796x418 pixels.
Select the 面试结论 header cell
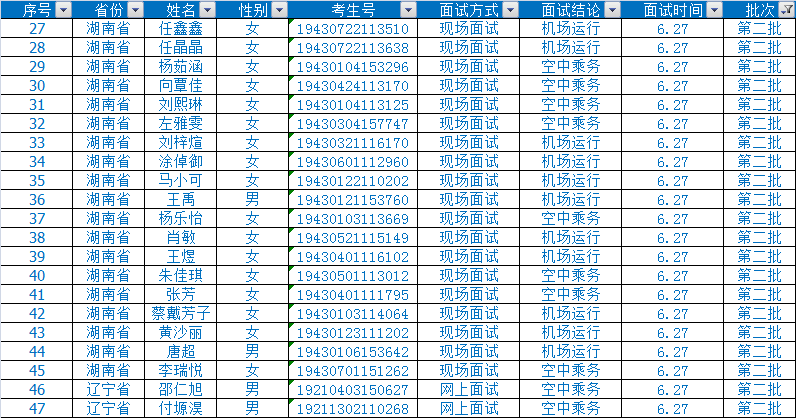[x=570, y=10]
